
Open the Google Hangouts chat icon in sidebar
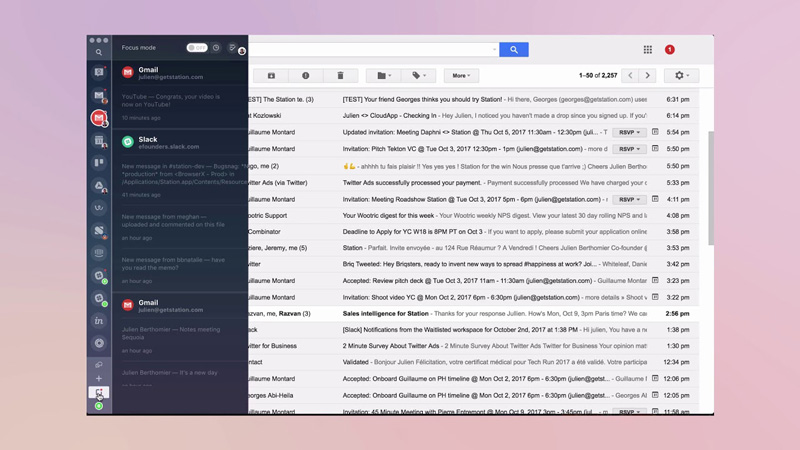pyautogui.click(x=99, y=72)
